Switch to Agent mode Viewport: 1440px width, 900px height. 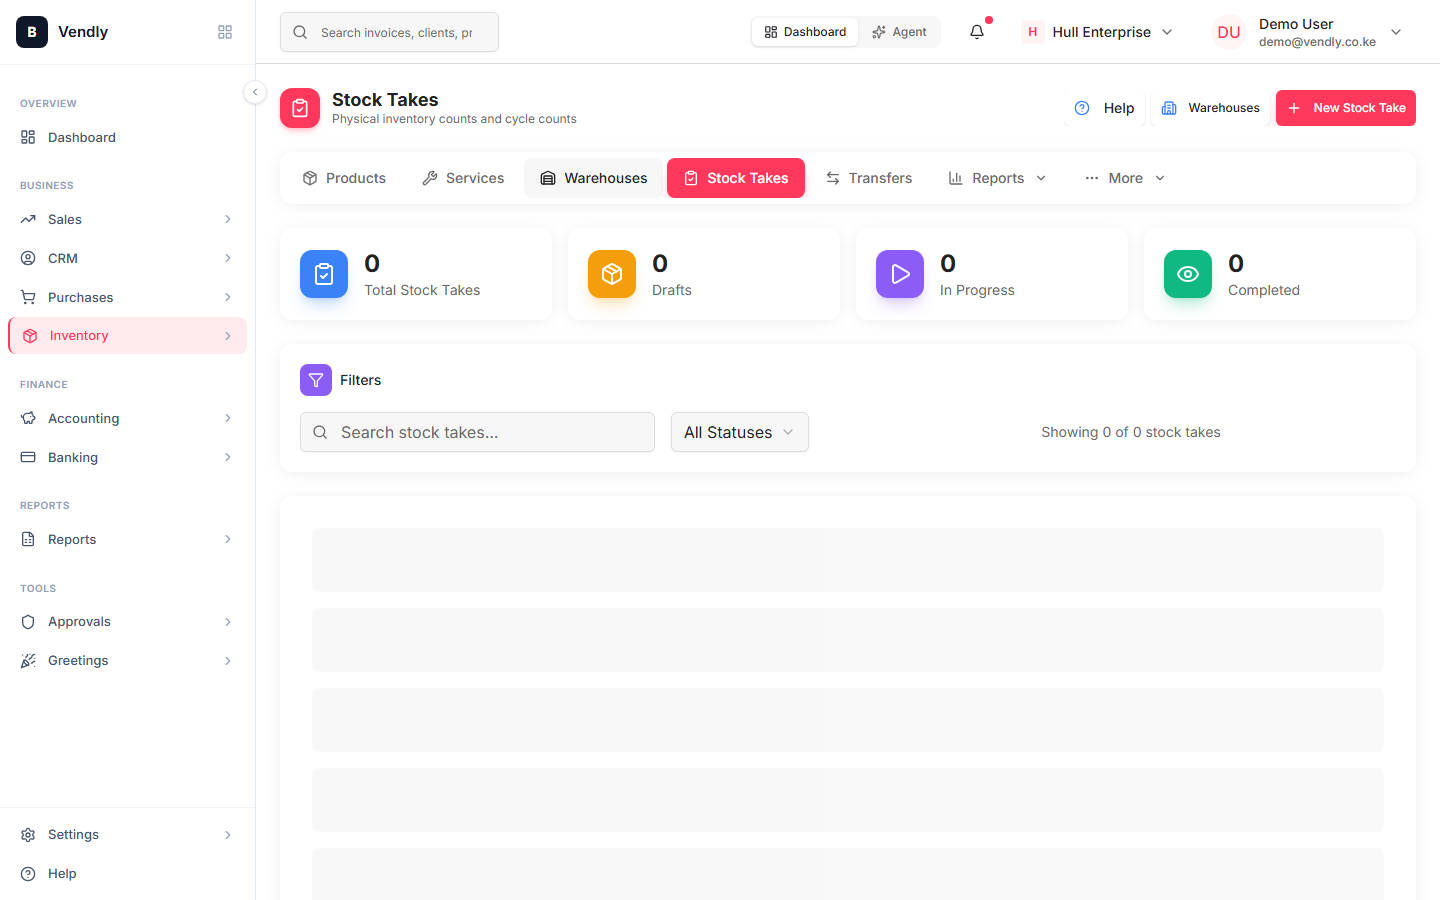(899, 32)
